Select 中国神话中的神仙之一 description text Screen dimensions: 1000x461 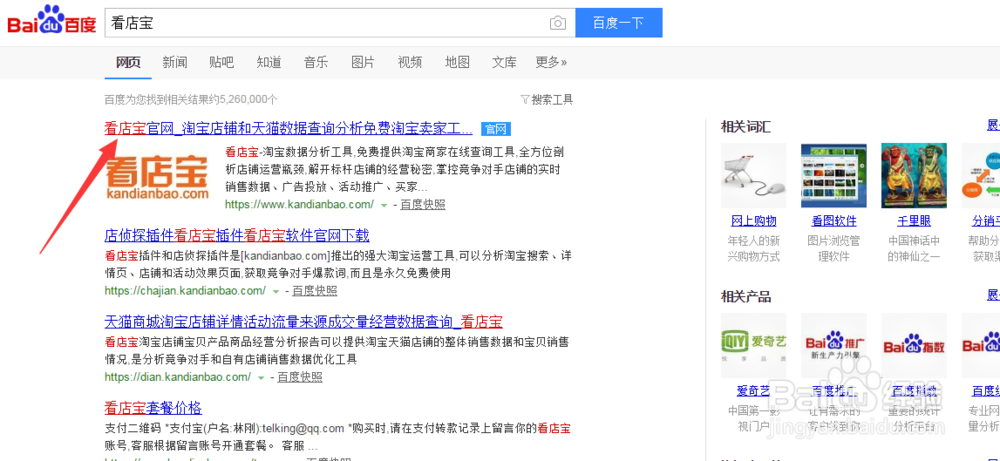tap(914, 249)
